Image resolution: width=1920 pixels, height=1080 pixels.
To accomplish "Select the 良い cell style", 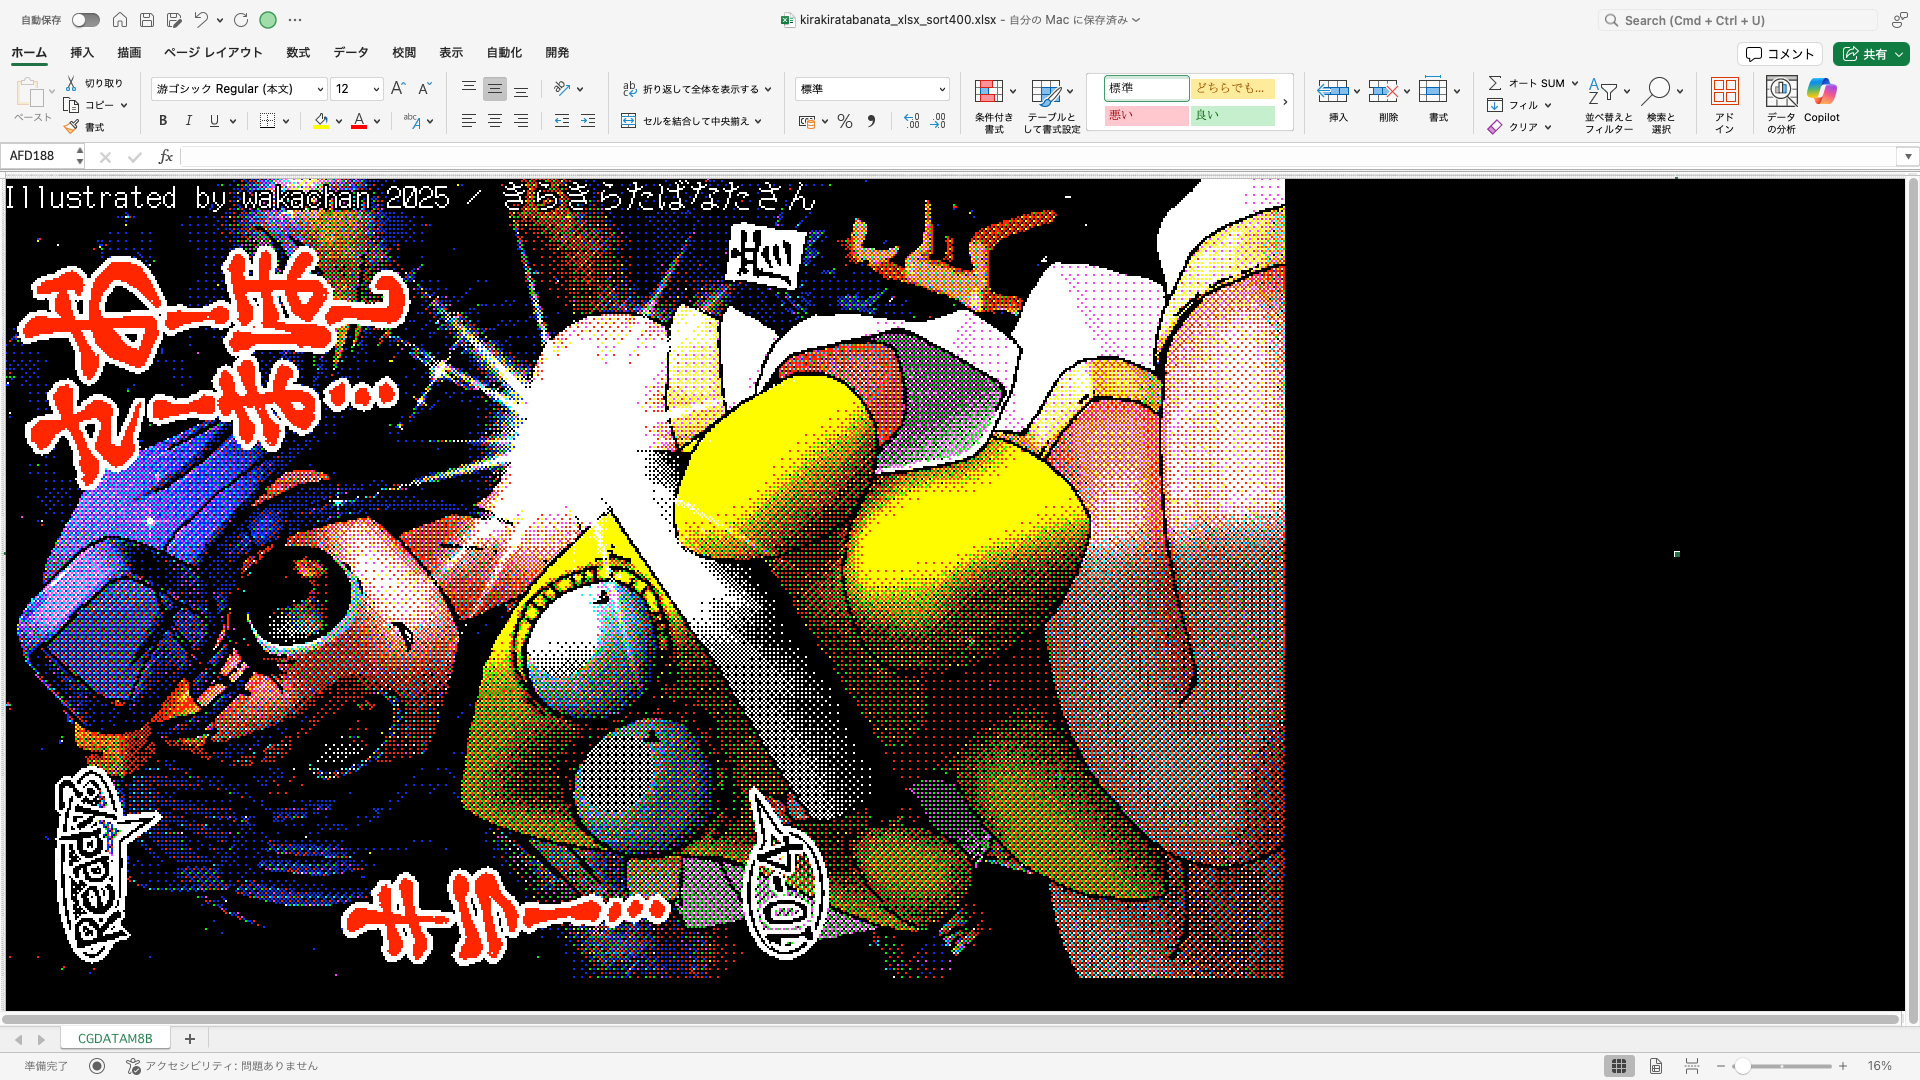I will (x=1233, y=115).
